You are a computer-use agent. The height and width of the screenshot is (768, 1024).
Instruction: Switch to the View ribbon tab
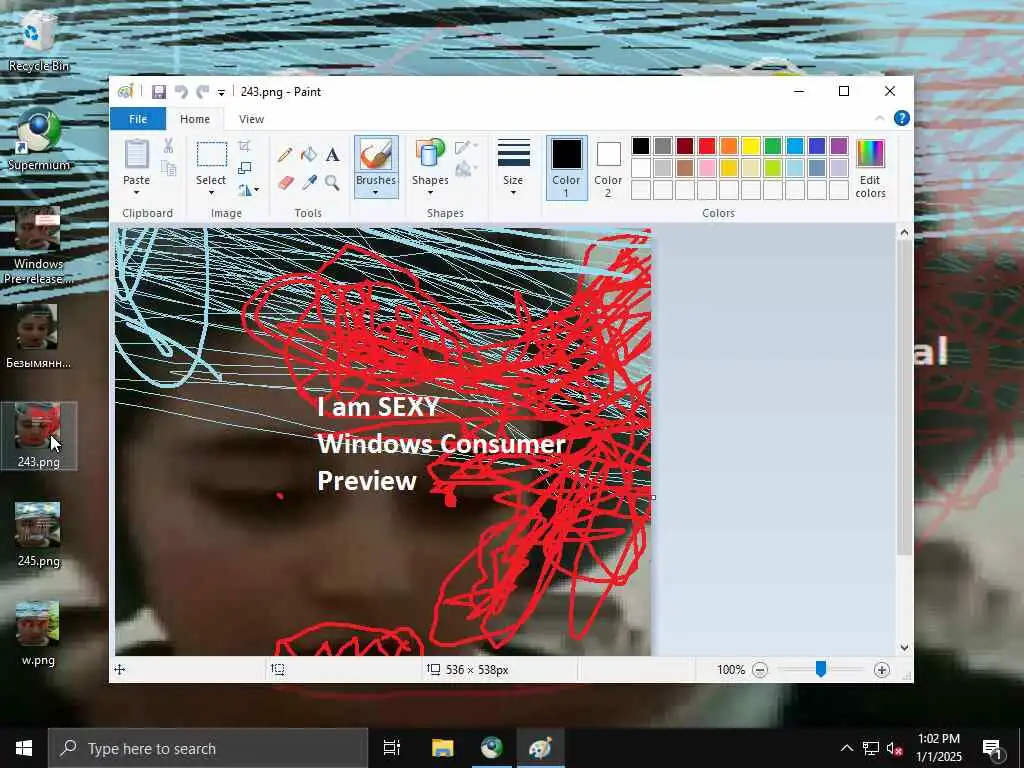click(251, 119)
